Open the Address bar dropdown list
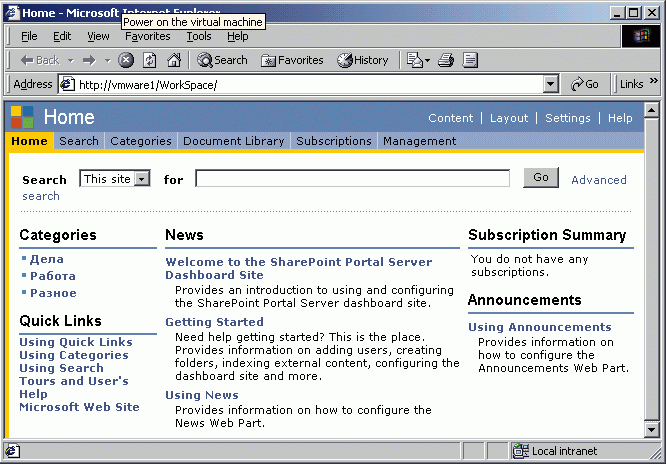 550,85
